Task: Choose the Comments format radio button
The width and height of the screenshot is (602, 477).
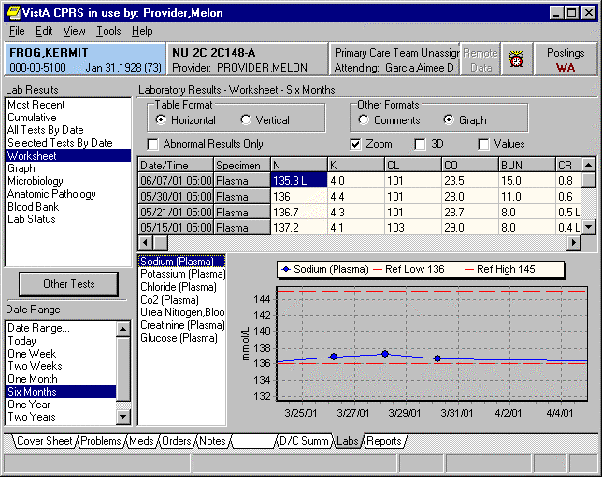Action: [364, 120]
